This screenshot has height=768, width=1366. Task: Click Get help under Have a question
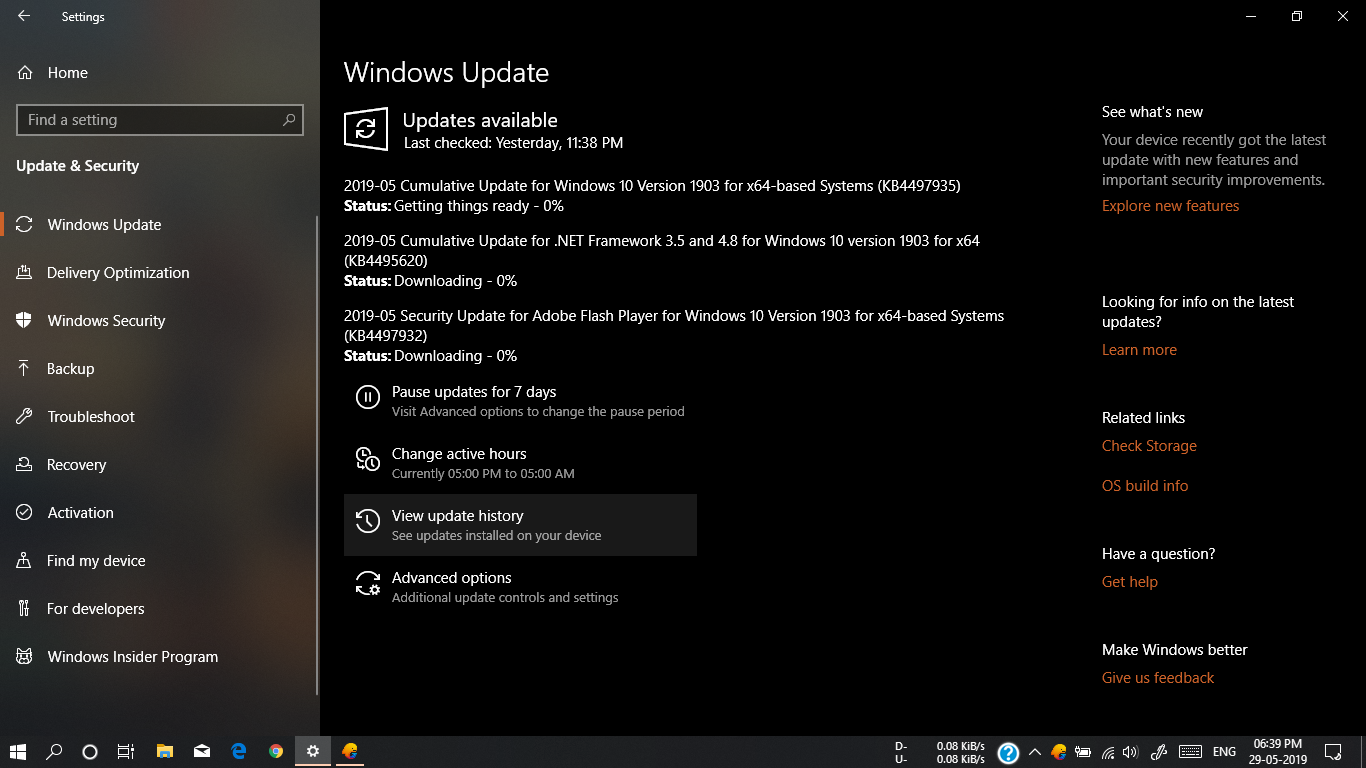(1129, 581)
